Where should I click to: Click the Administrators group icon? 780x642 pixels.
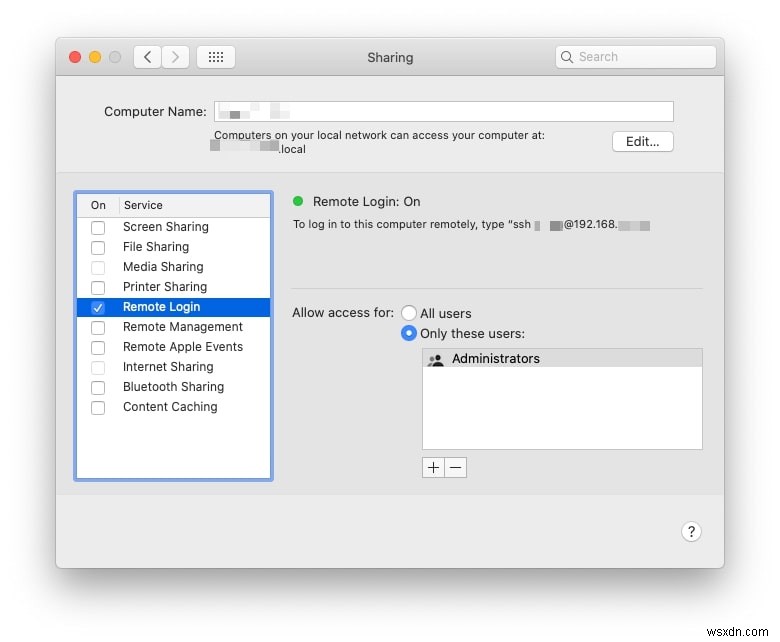pyautogui.click(x=436, y=359)
